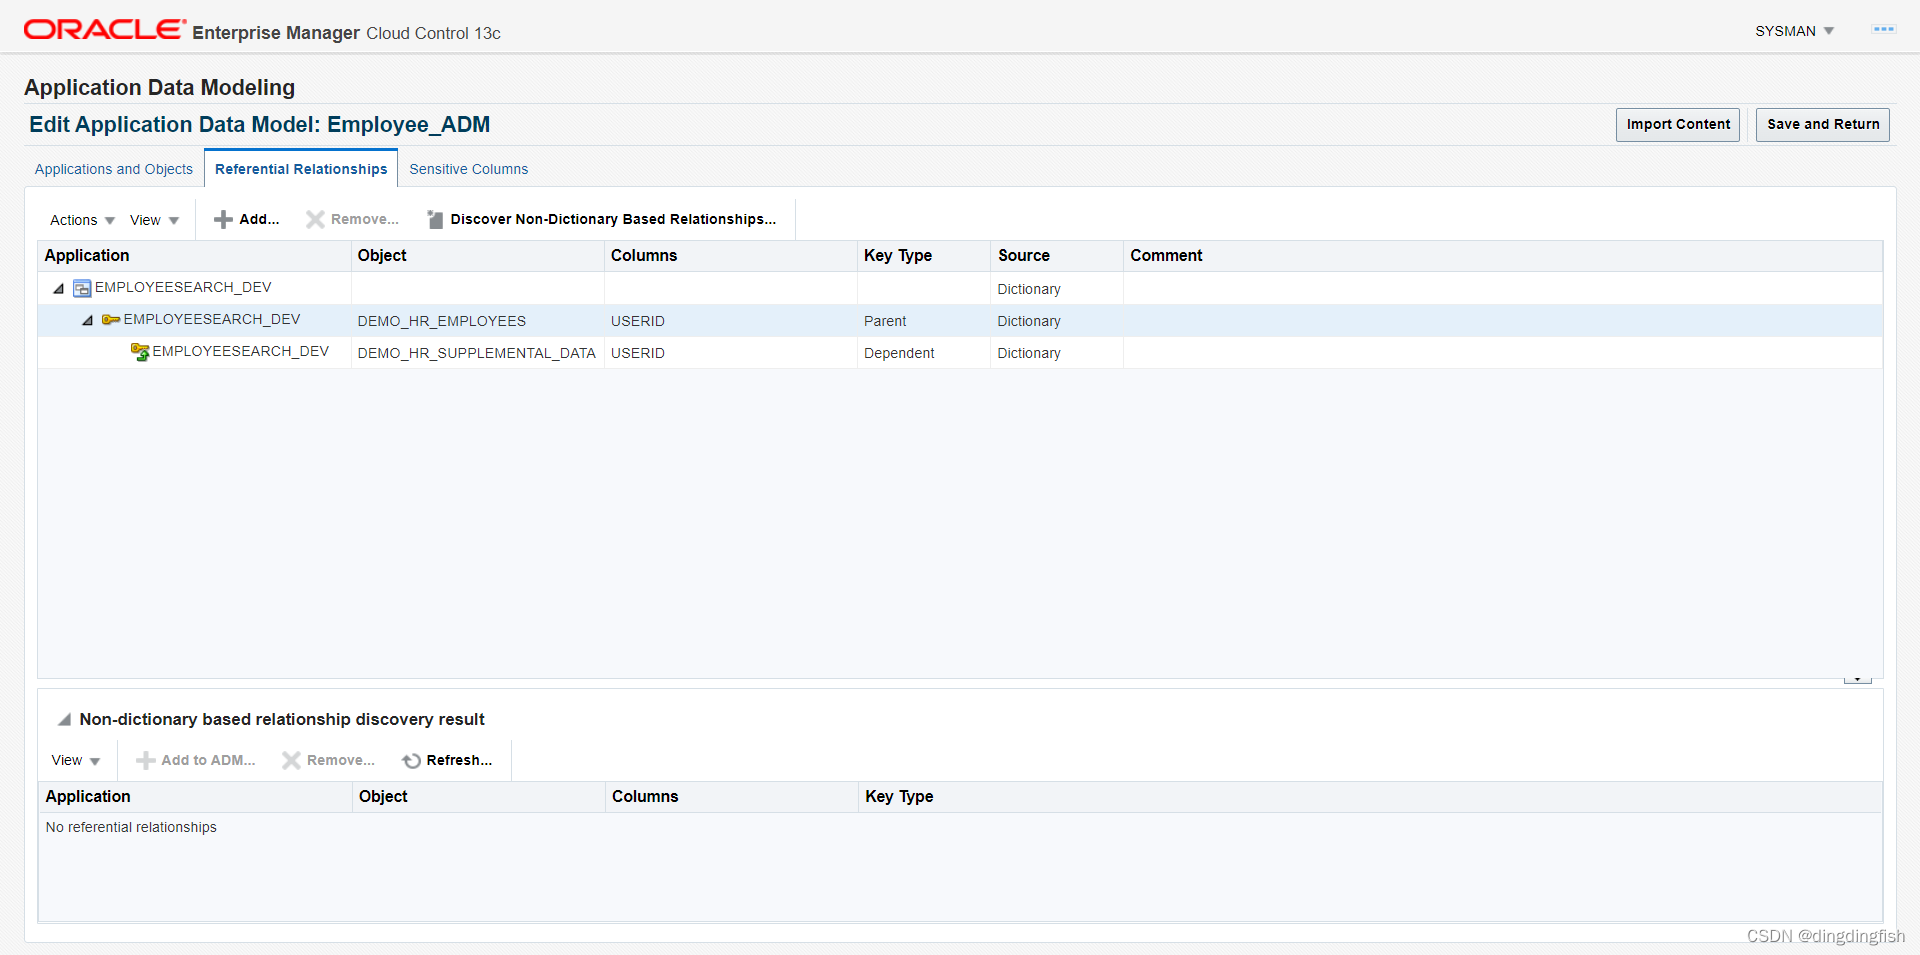
Task: Click the Comment column header
Action: click(x=1503, y=256)
